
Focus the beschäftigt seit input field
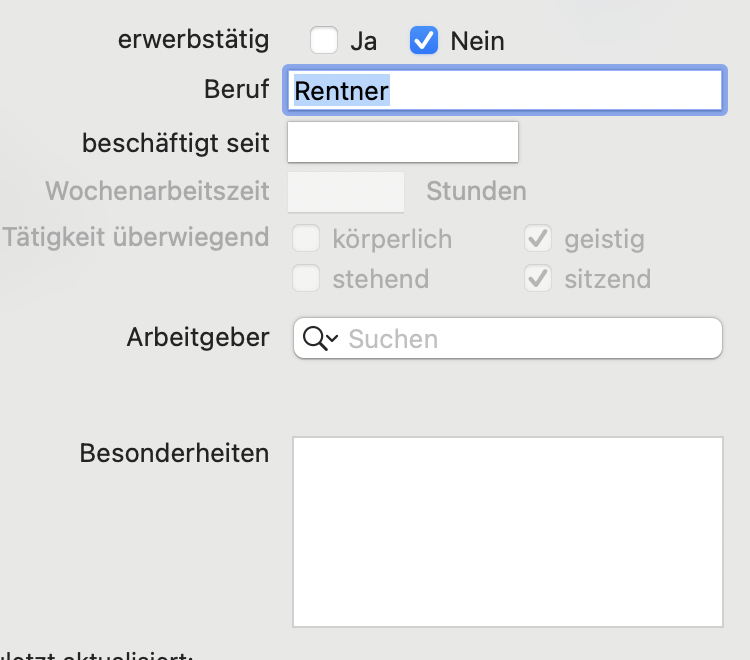[x=403, y=142]
